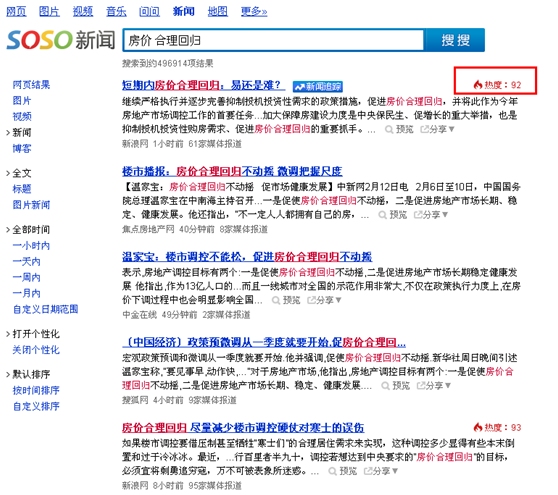Click 预览 magnifier under the 楼市播报 result
Image resolution: width=558 pixels, height=495 pixels.
pos(393,215)
